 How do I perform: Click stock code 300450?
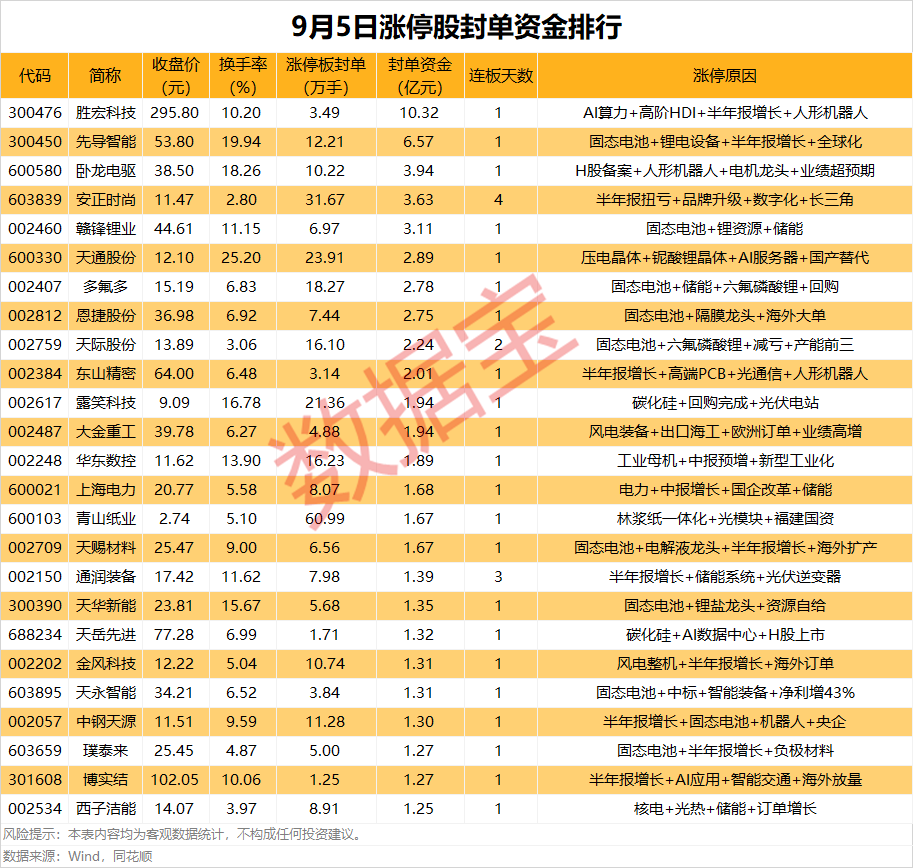(x=35, y=142)
